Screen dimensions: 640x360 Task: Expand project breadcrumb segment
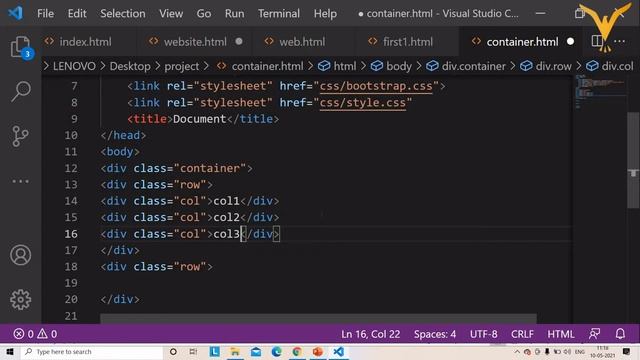point(182,66)
